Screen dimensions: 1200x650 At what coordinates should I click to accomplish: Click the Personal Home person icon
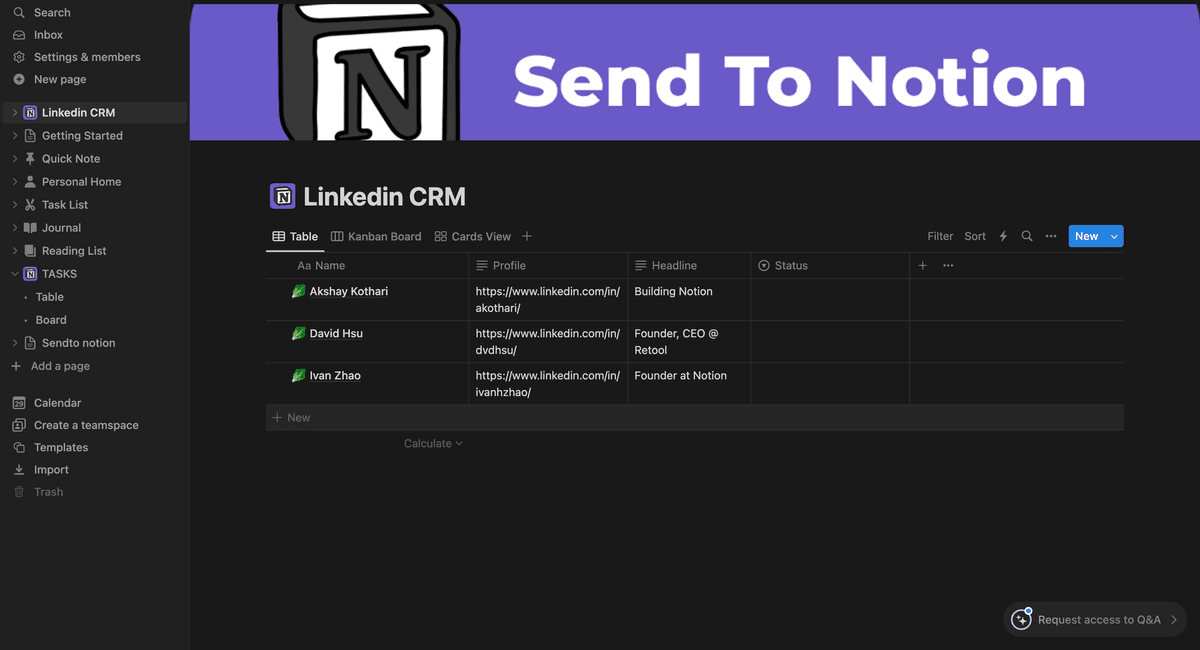coord(30,182)
